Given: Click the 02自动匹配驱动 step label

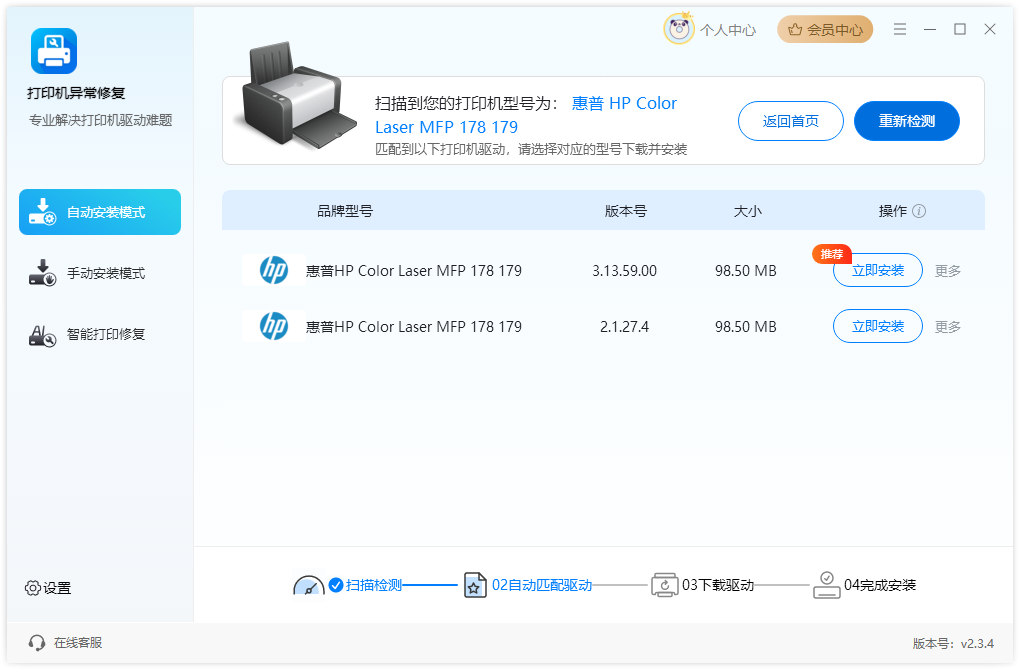Looking at the screenshot, I should [542, 585].
